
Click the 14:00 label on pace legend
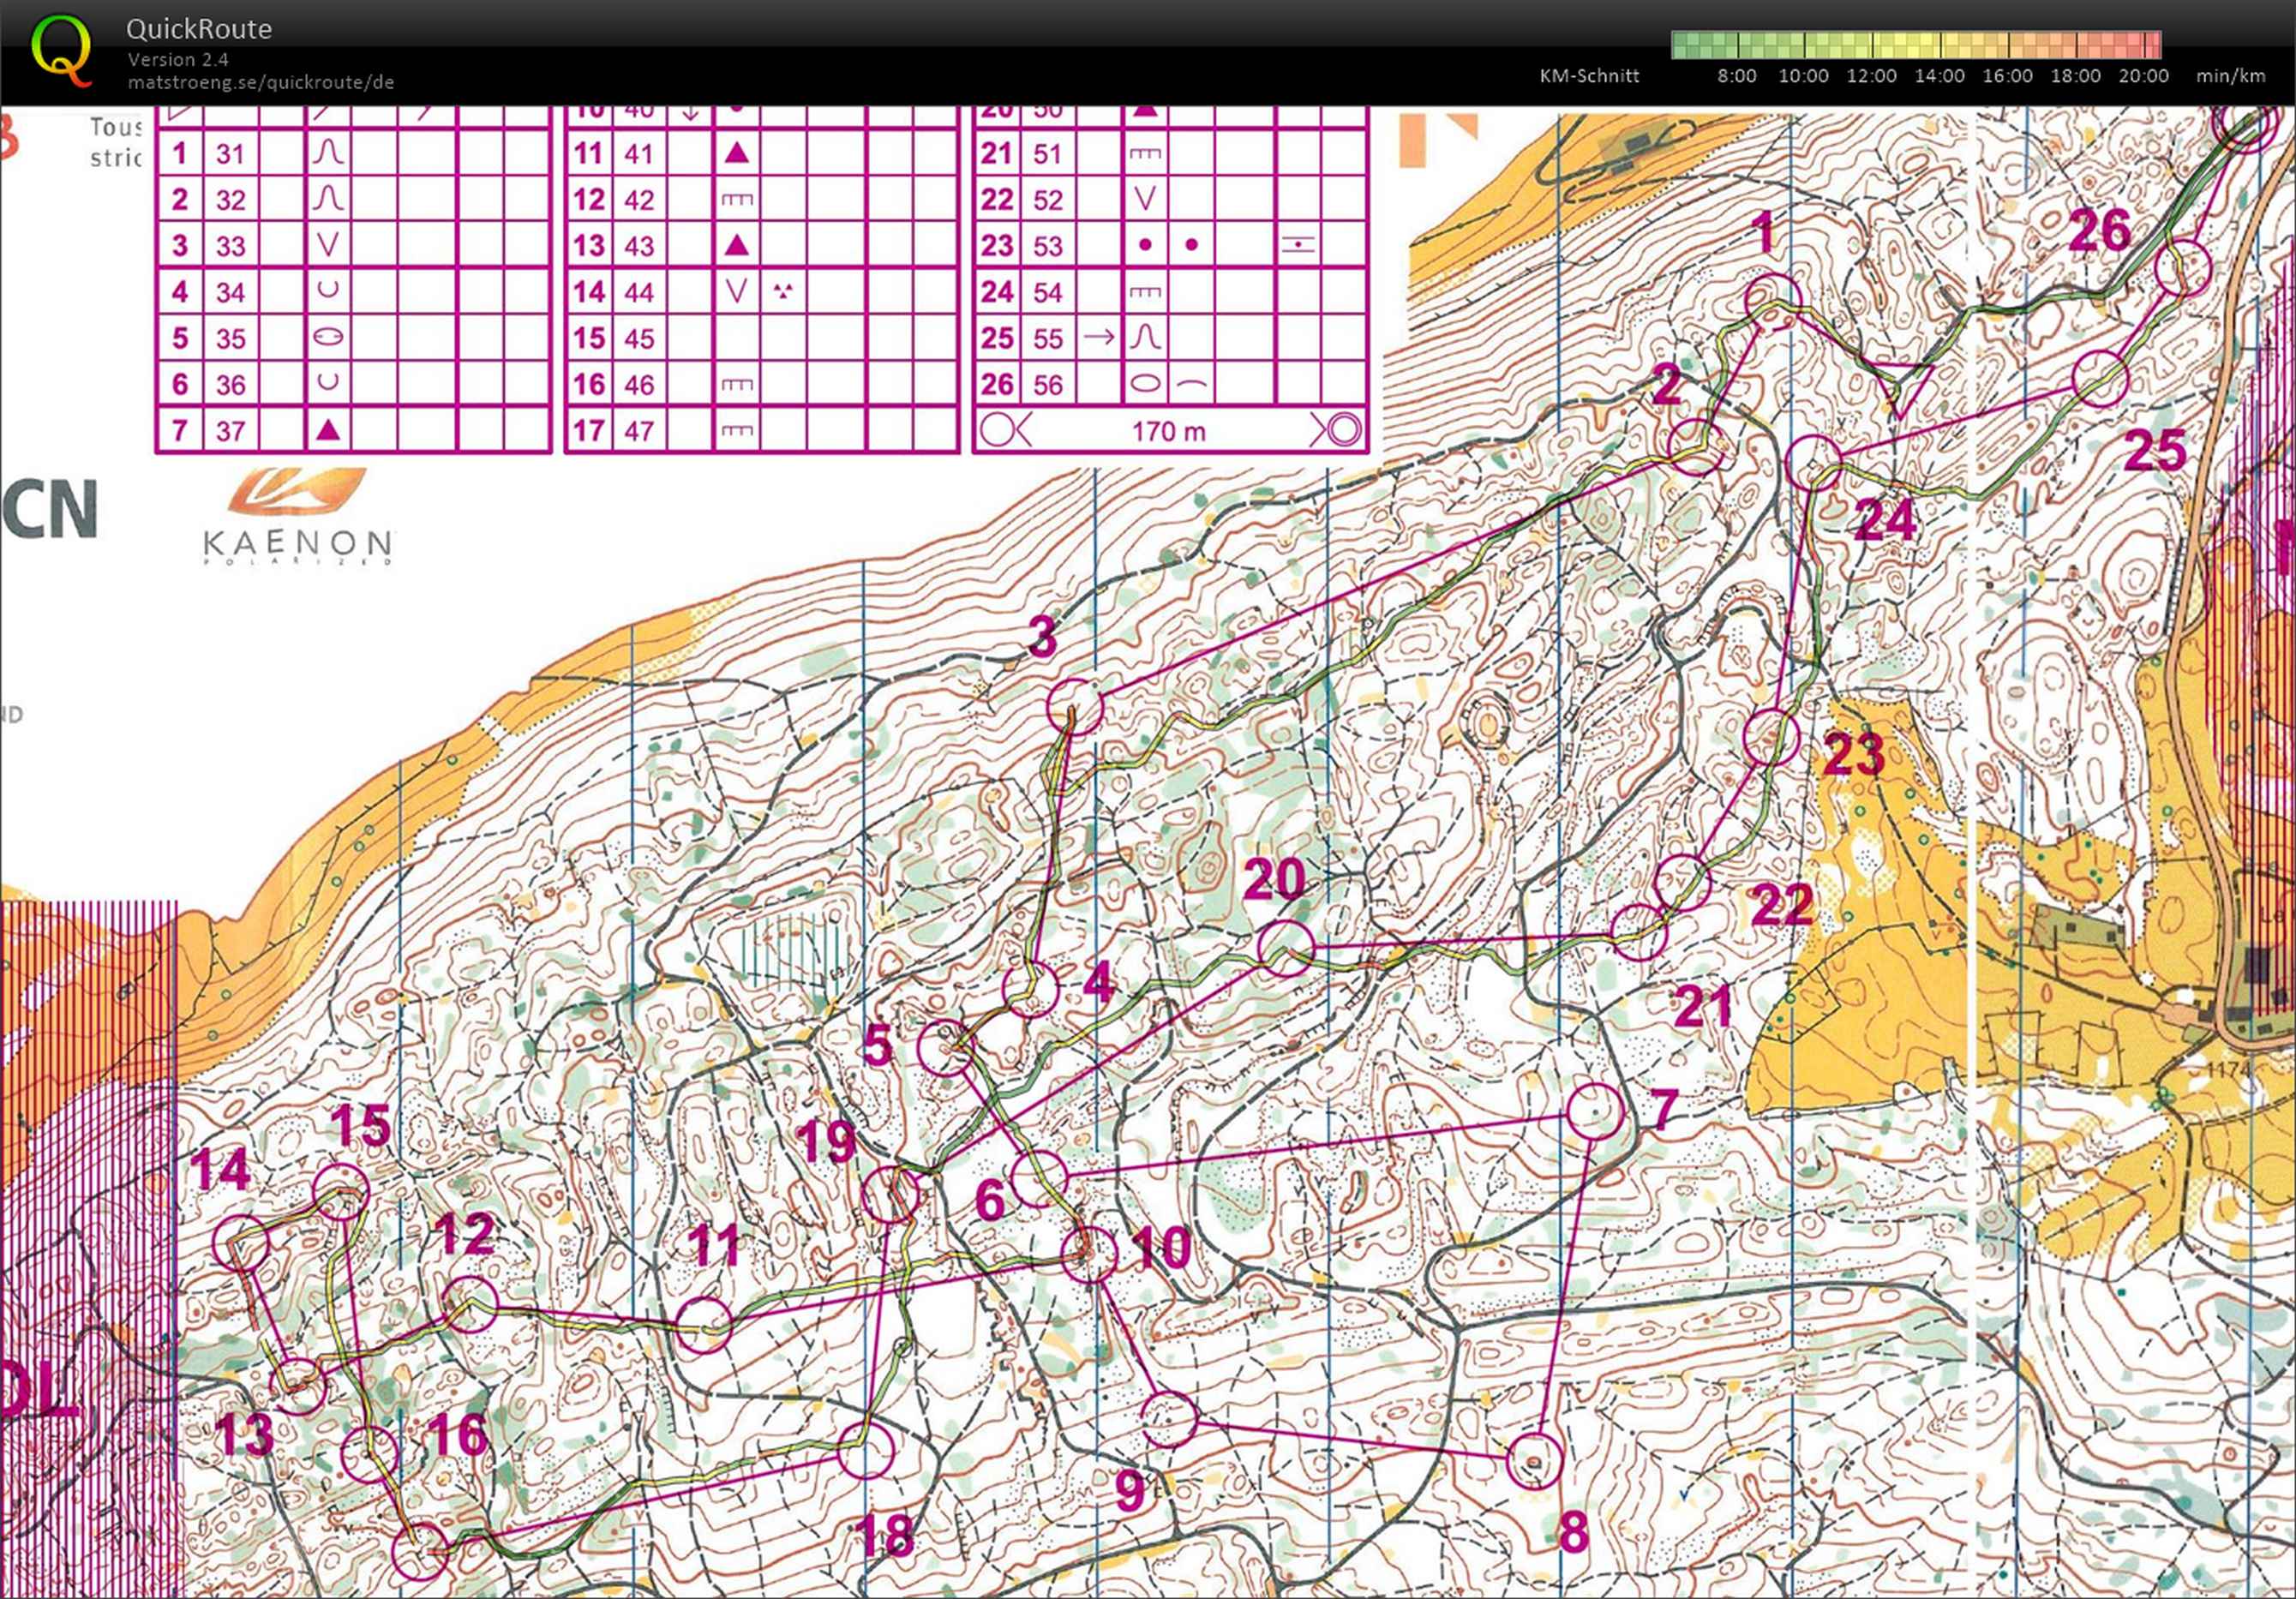pos(1939,76)
